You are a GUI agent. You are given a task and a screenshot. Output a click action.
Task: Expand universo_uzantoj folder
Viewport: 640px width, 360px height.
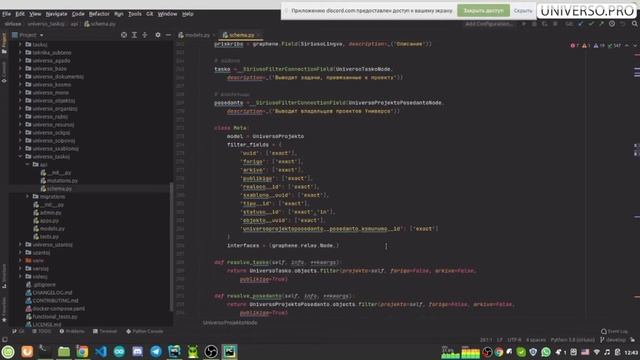point(20,244)
